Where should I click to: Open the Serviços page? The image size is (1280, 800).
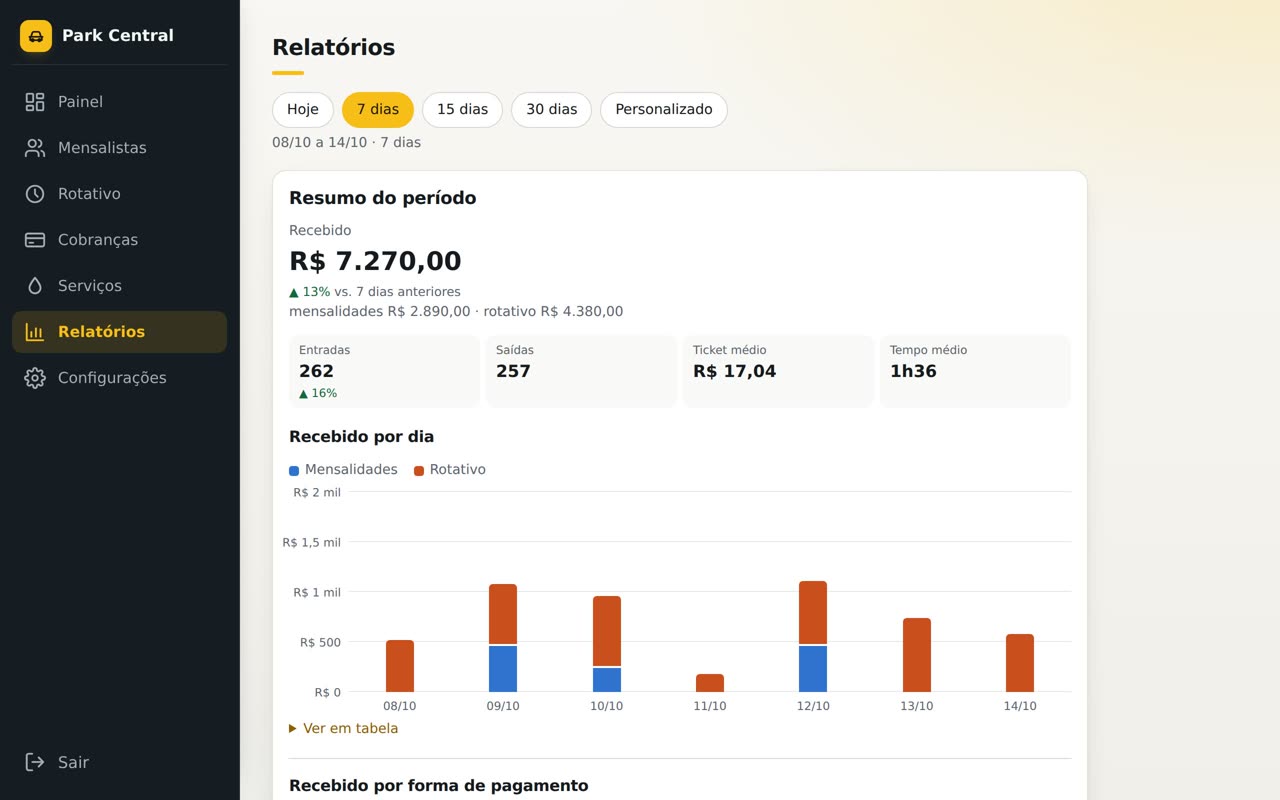pyautogui.click(x=119, y=286)
